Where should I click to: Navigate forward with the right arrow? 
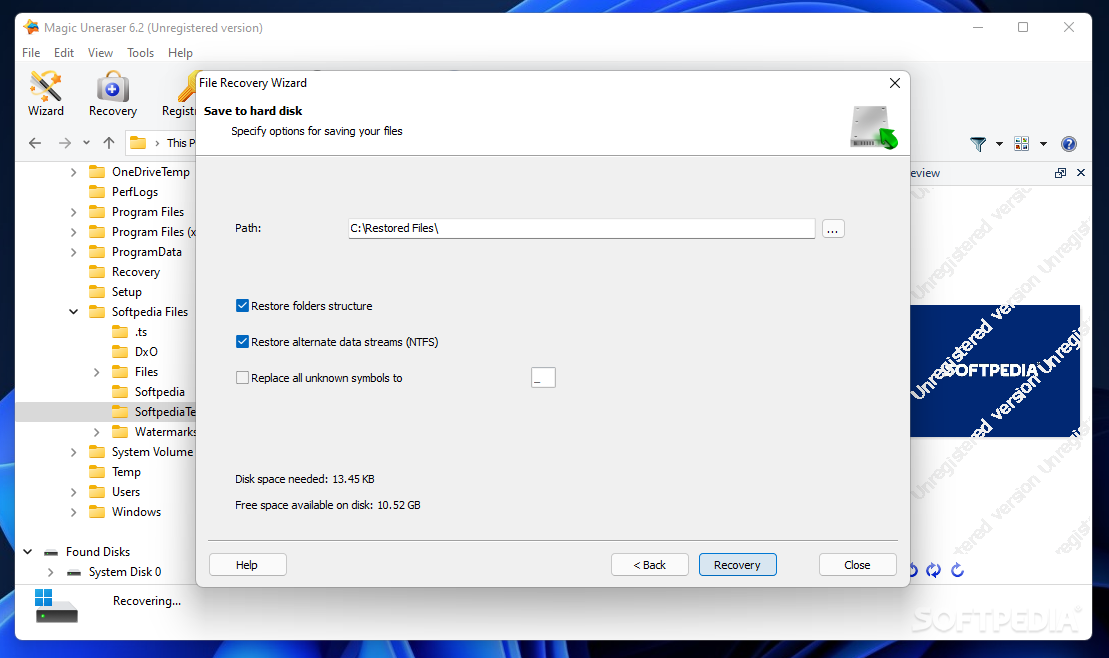tap(64, 143)
